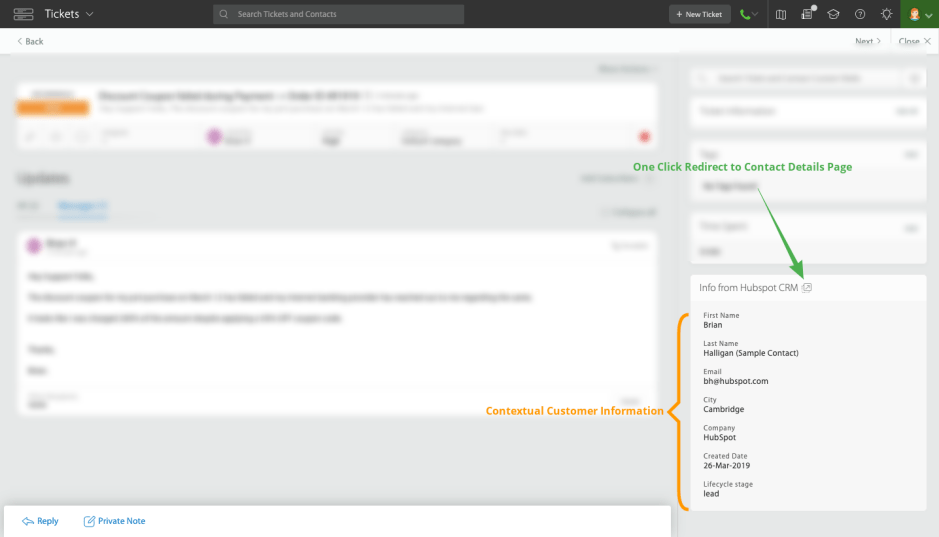Focus the Search Tickets and Contacts field
The height and width of the screenshot is (537, 939).
click(x=338, y=14)
